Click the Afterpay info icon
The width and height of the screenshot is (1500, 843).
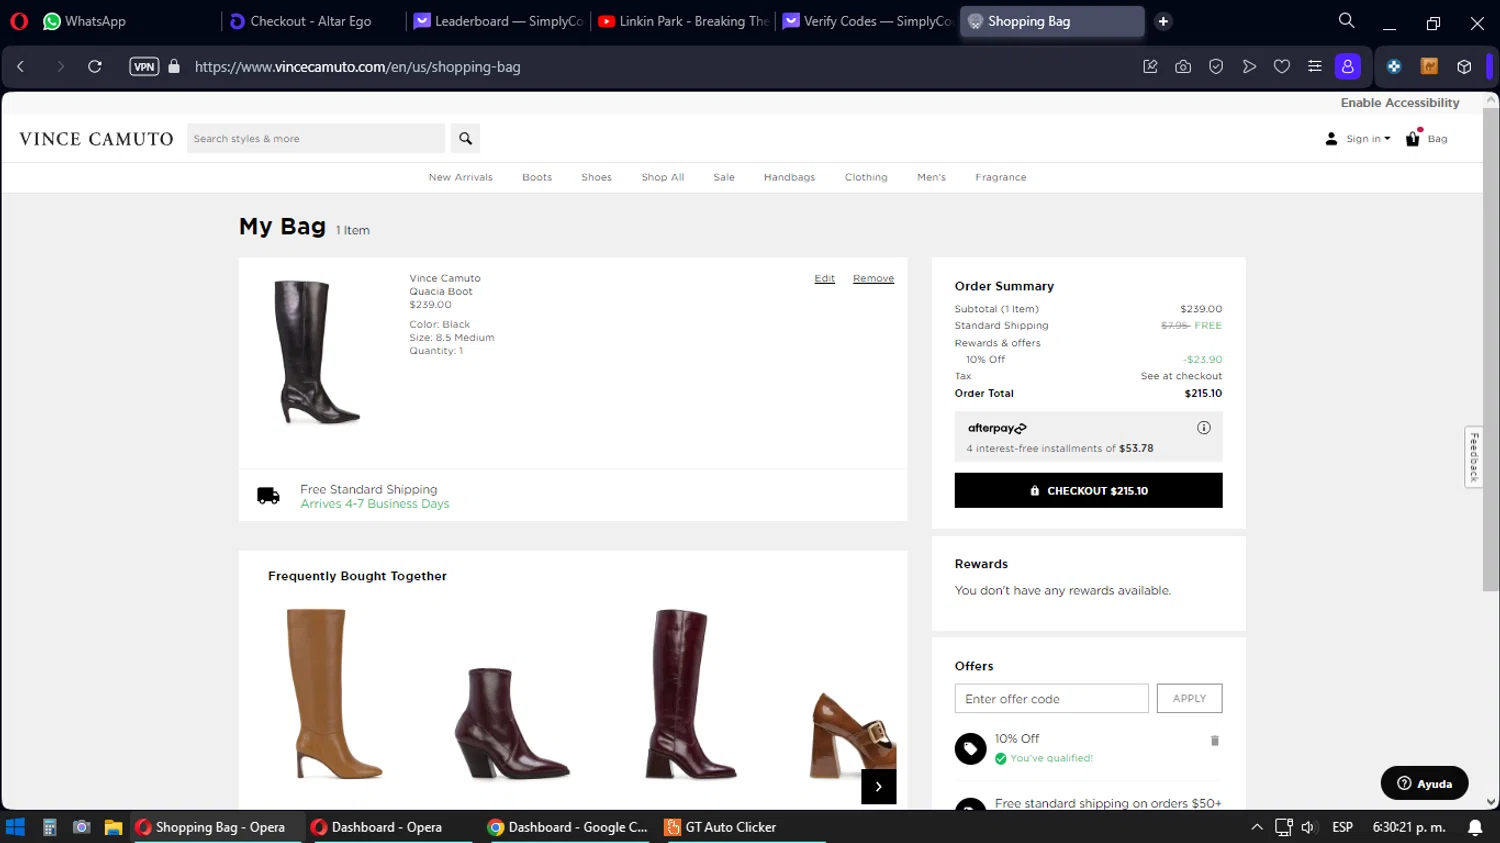1204,428
